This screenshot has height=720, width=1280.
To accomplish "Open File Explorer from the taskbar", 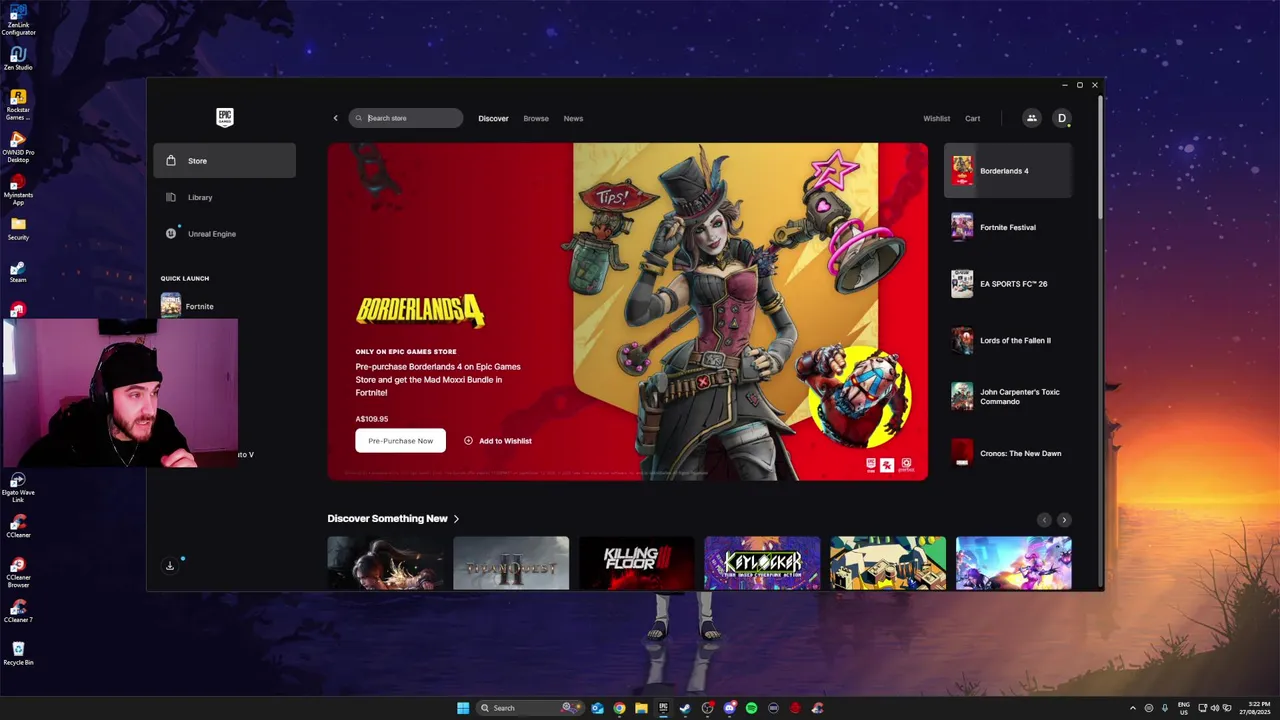I will point(641,708).
